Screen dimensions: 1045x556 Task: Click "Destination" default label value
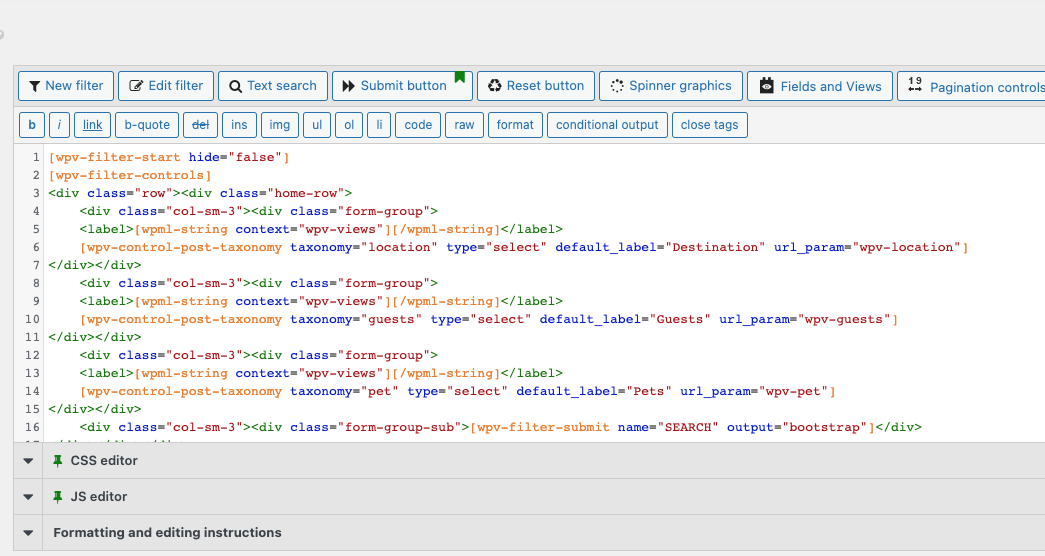click(715, 247)
